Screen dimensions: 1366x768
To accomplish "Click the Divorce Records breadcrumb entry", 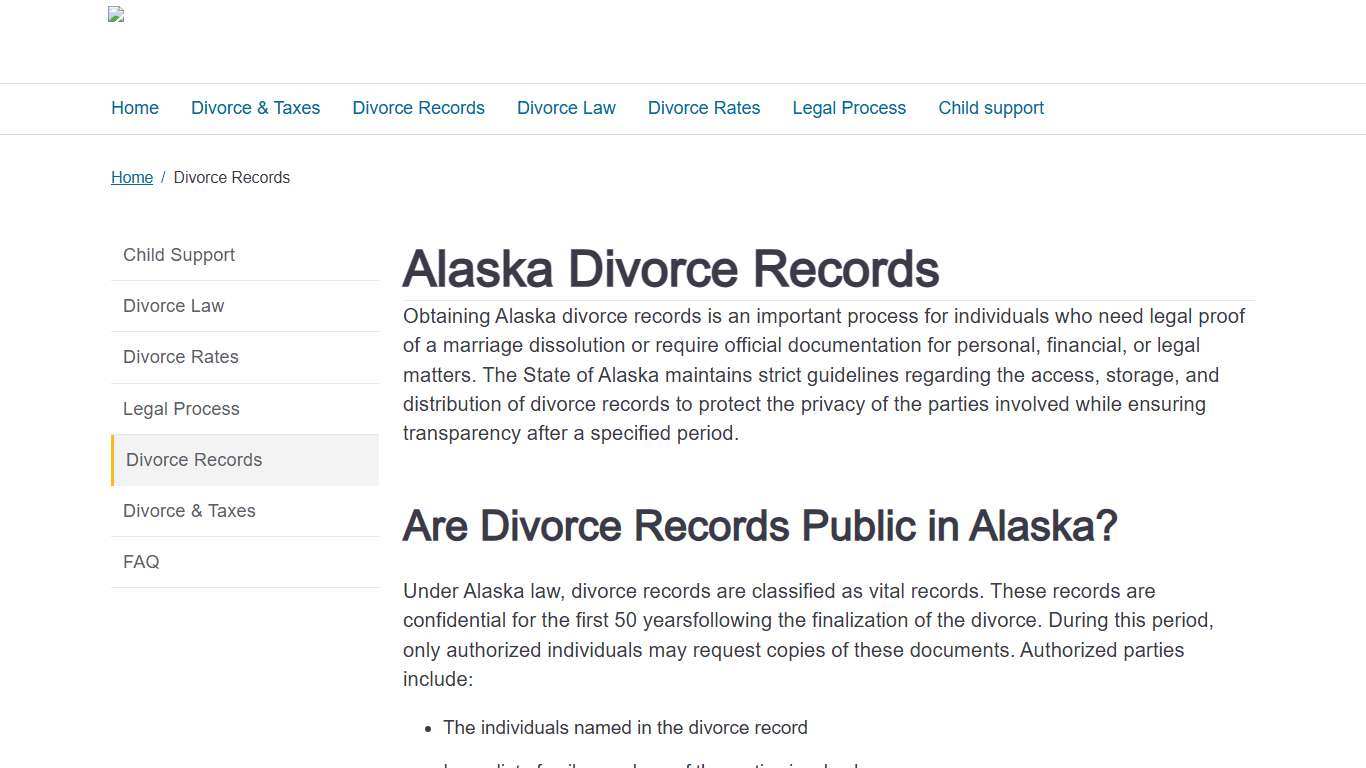I will (231, 177).
